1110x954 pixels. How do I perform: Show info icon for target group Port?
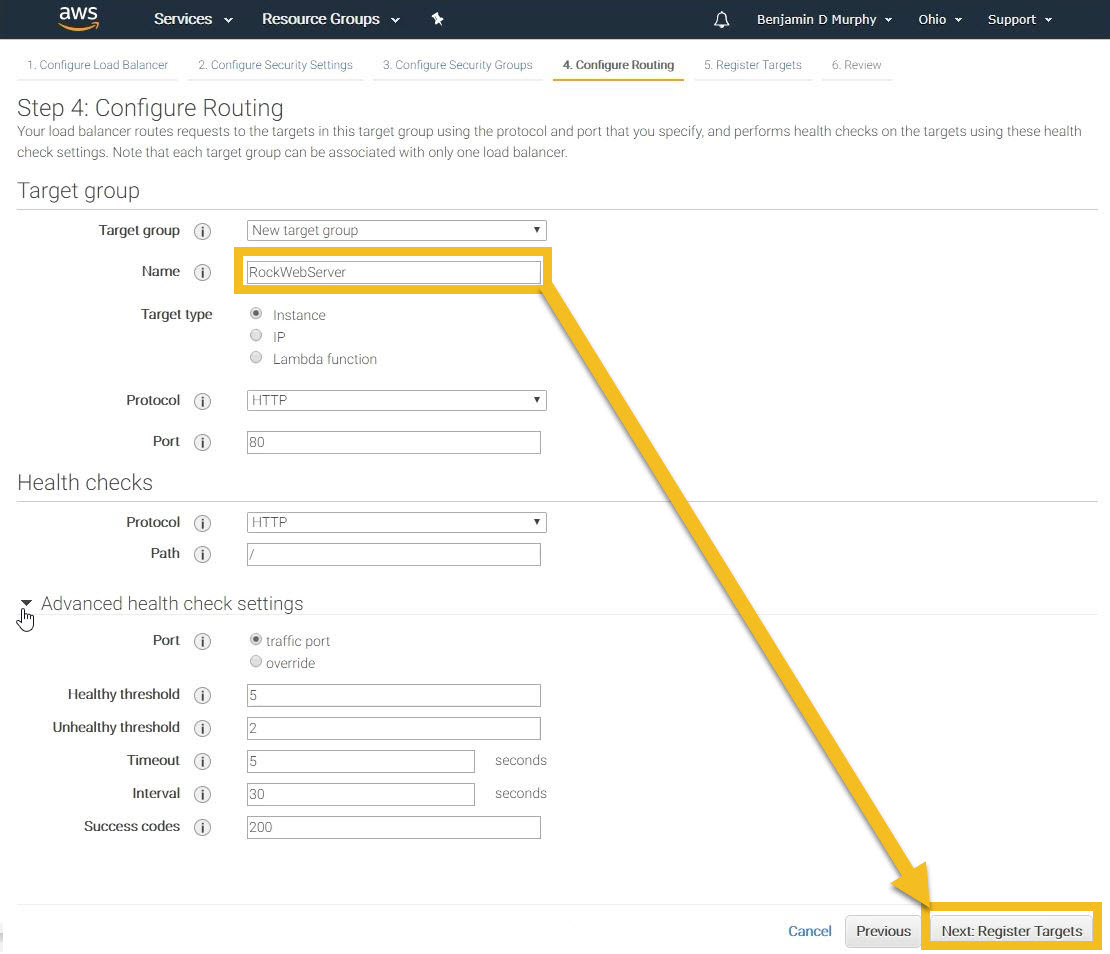click(202, 442)
